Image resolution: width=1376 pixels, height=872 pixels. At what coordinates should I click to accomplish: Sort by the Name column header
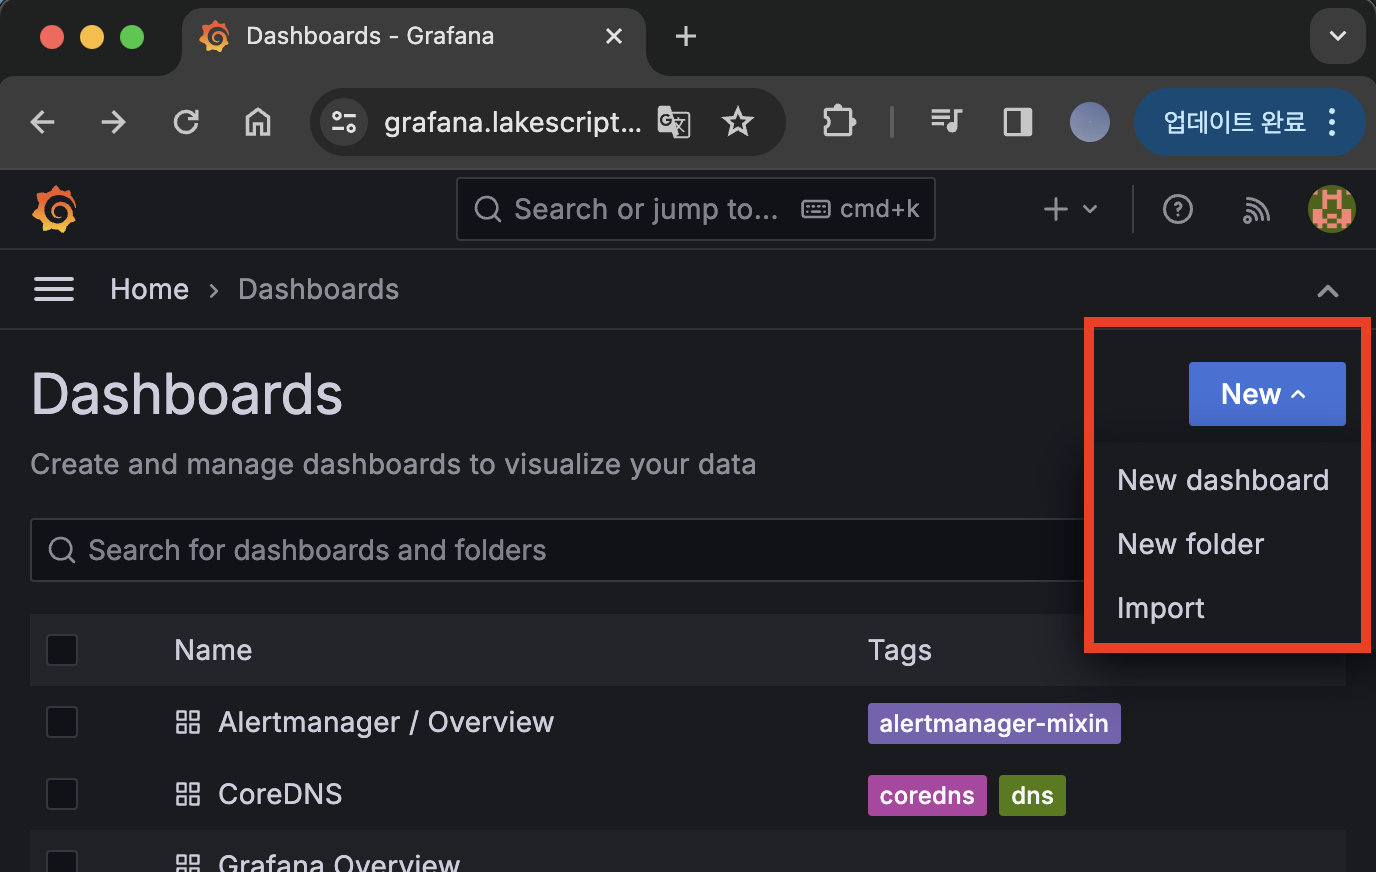coord(213,650)
